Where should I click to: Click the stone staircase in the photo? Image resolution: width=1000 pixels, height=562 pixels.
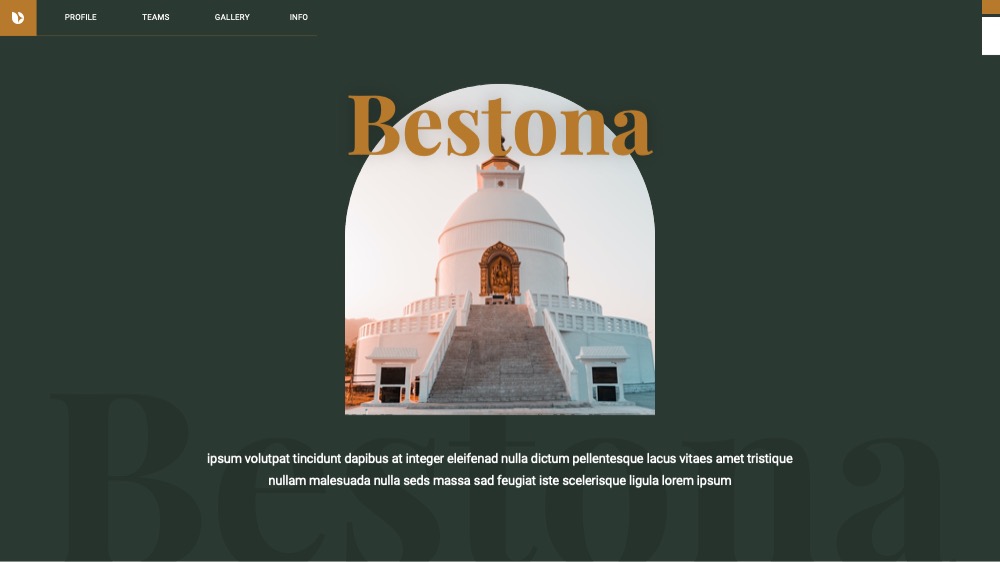pos(499,354)
